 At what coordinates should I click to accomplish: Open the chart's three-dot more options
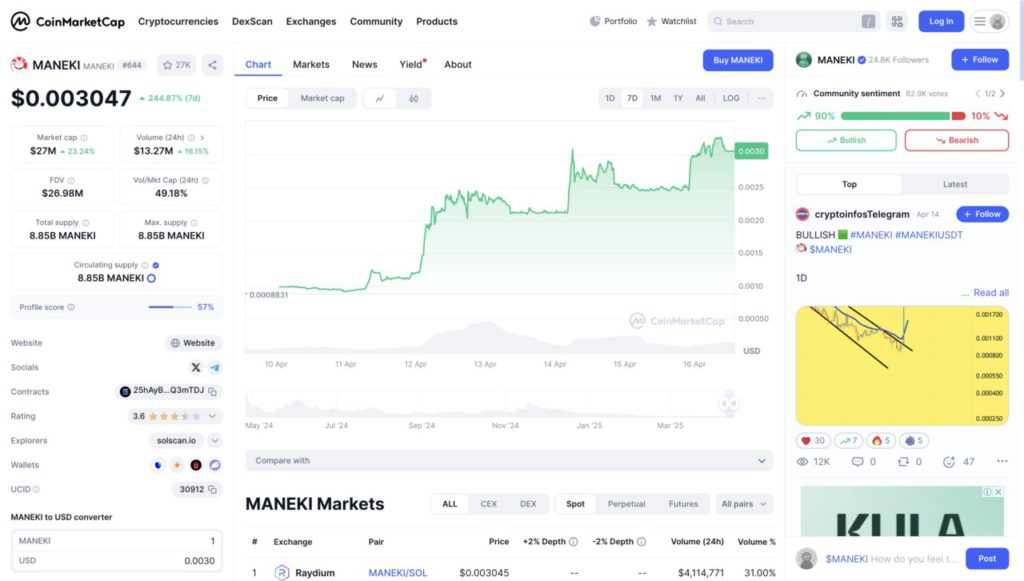pyautogui.click(x=761, y=98)
